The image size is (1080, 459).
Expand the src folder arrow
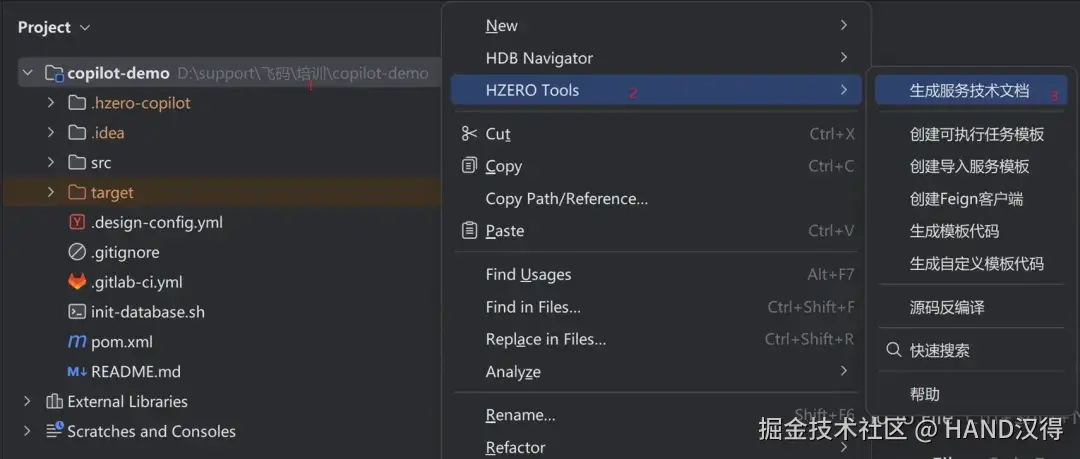(x=51, y=163)
